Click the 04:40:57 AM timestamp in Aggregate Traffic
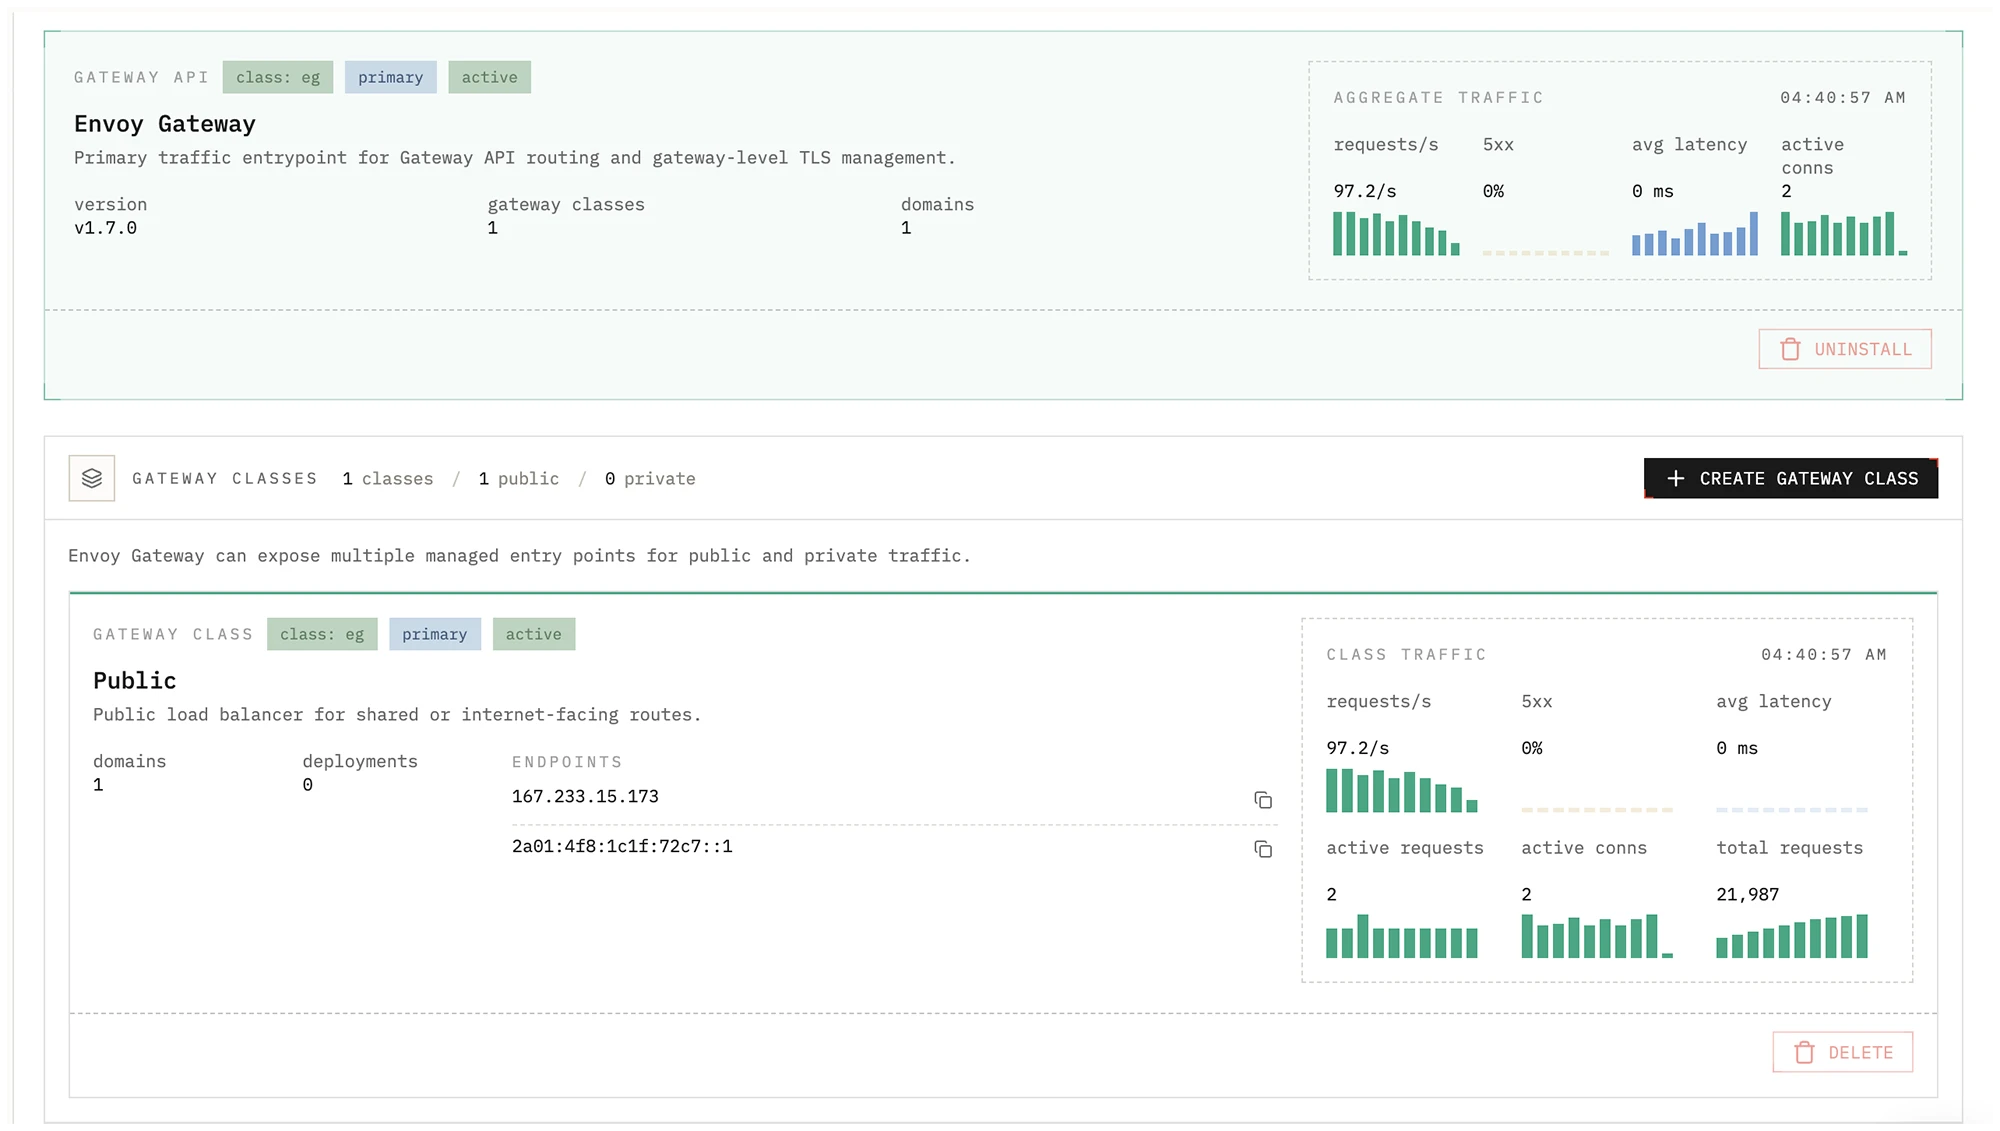Viewport: 2000px width, 1131px height. pyautogui.click(x=1842, y=98)
